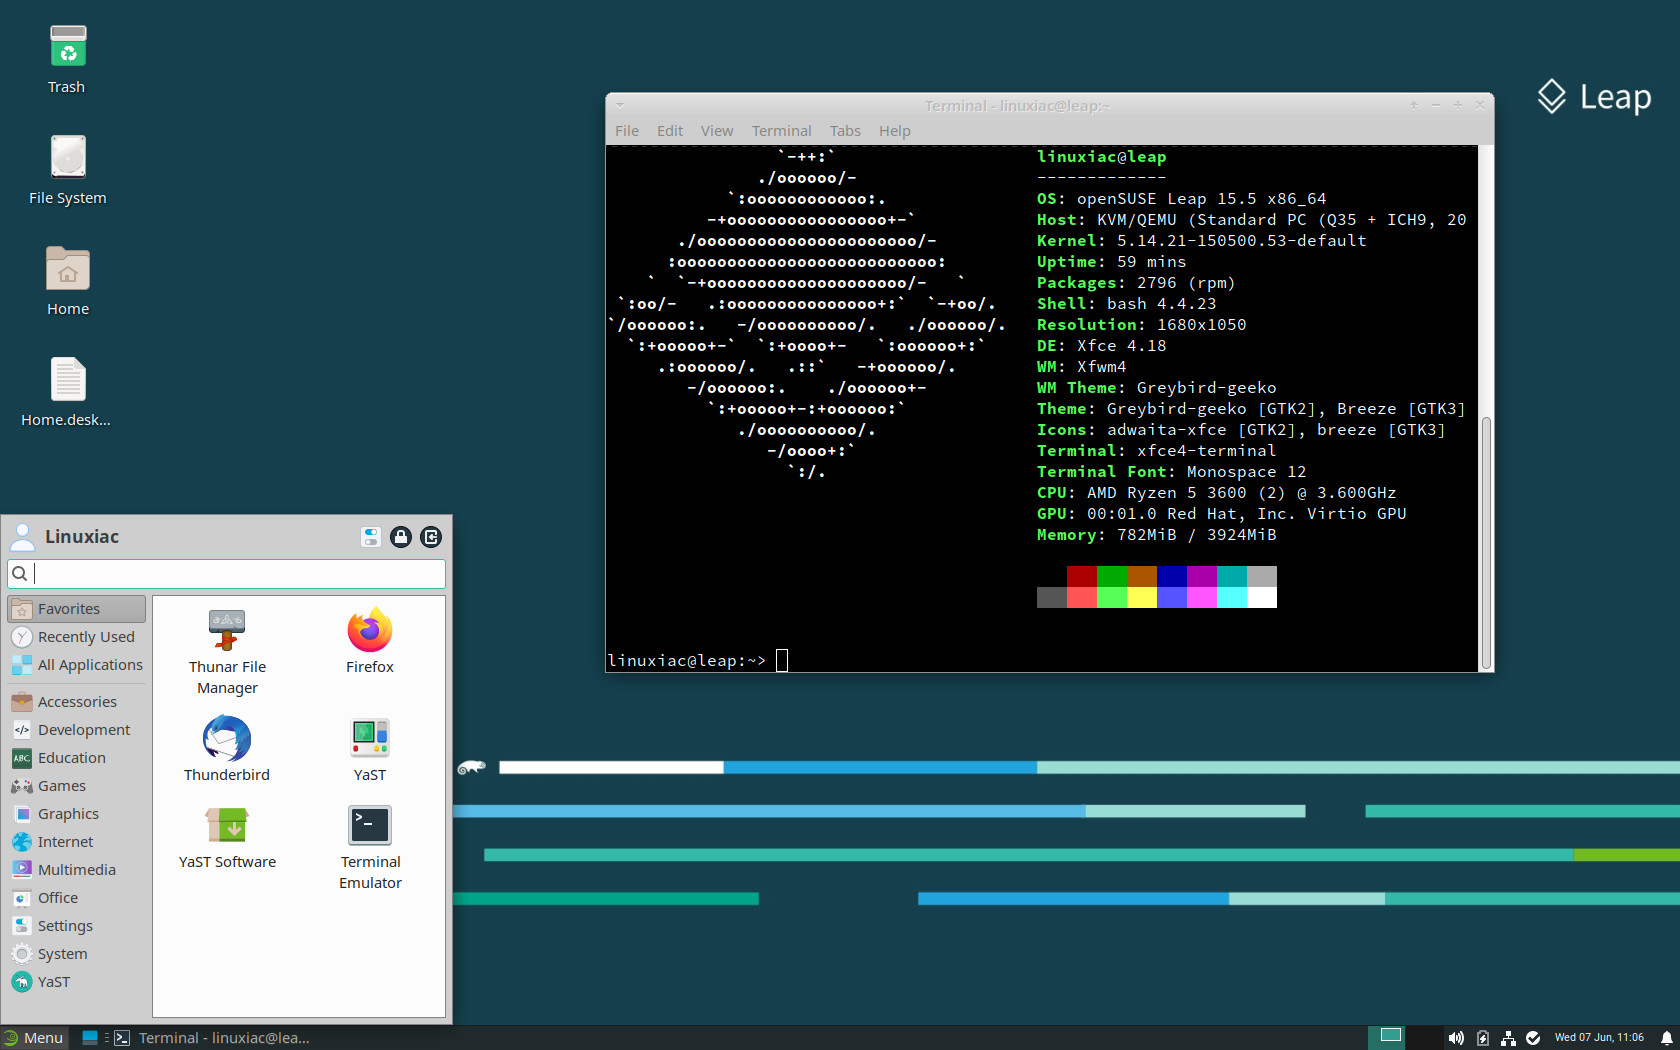Open the notifications bell icon
This screenshot has height=1050, width=1680.
tap(1666, 1038)
